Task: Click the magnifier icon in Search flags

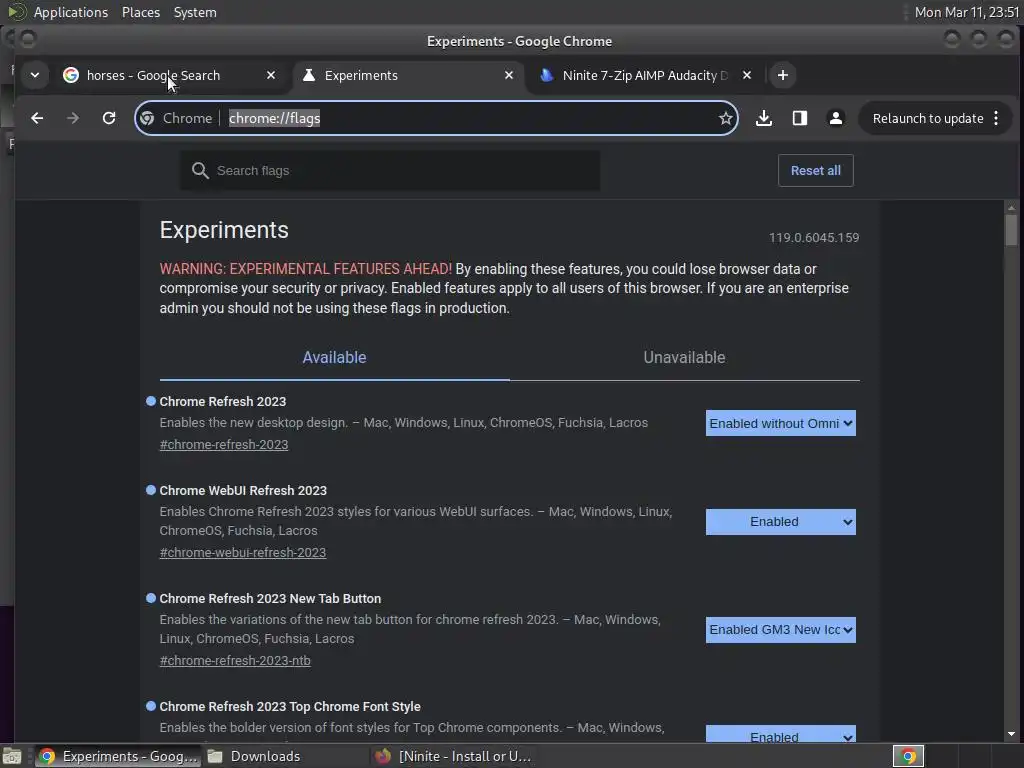Action: pos(200,170)
